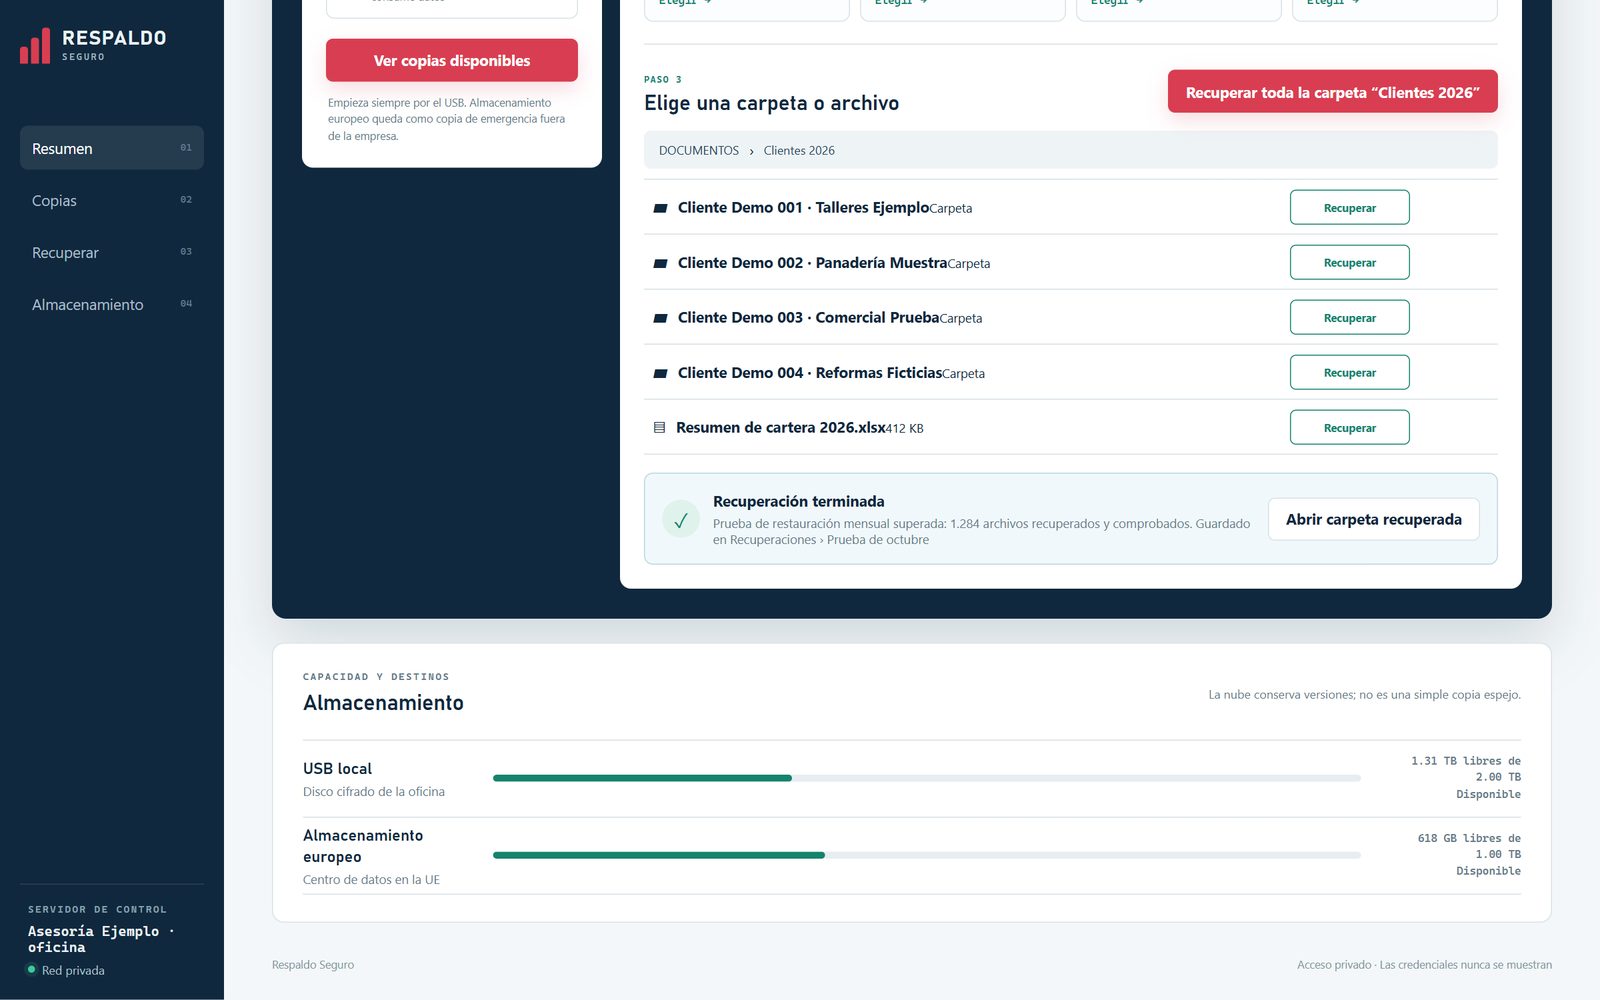The height and width of the screenshot is (1000, 1600).
Task: Open the recovered folder via Abrir carpeta recuperada
Action: [1374, 519]
